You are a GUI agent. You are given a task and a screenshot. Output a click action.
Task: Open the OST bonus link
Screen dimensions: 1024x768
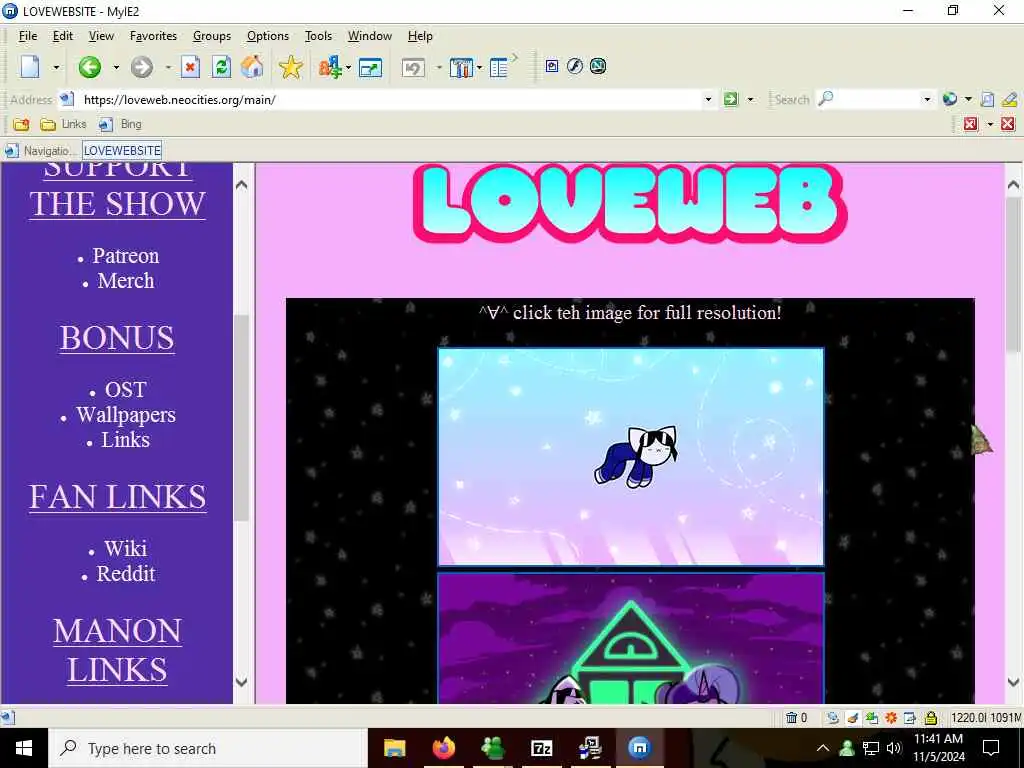coord(125,389)
